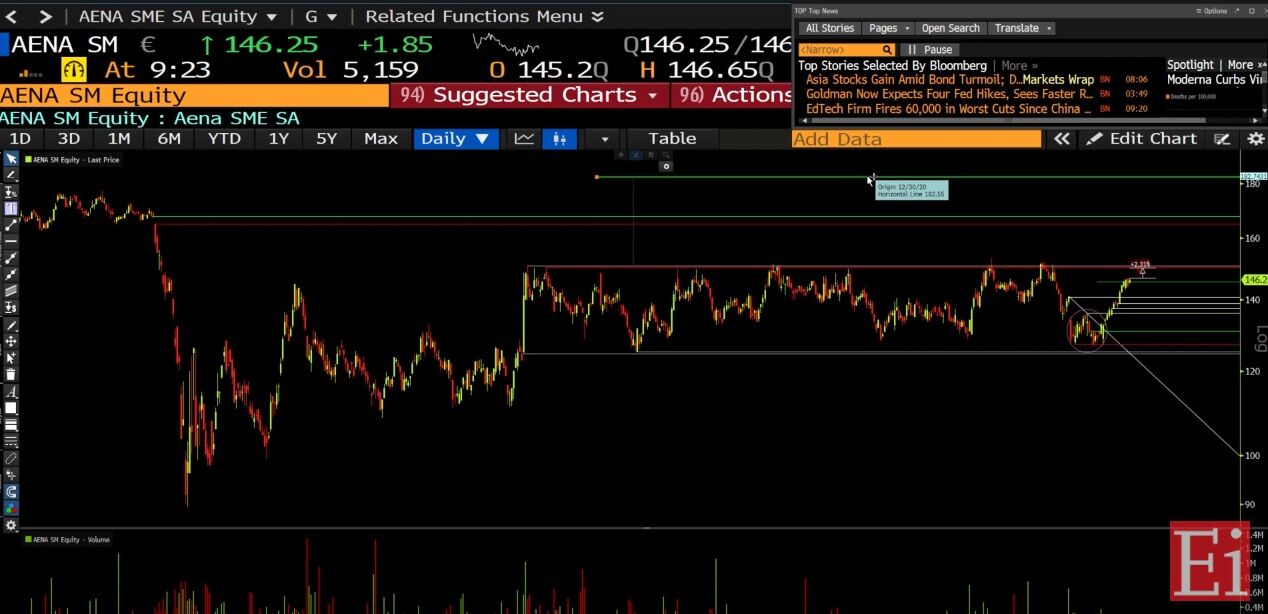The image size is (1268, 614).
Task: Set range to 1M
Action: tap(119, 139)
